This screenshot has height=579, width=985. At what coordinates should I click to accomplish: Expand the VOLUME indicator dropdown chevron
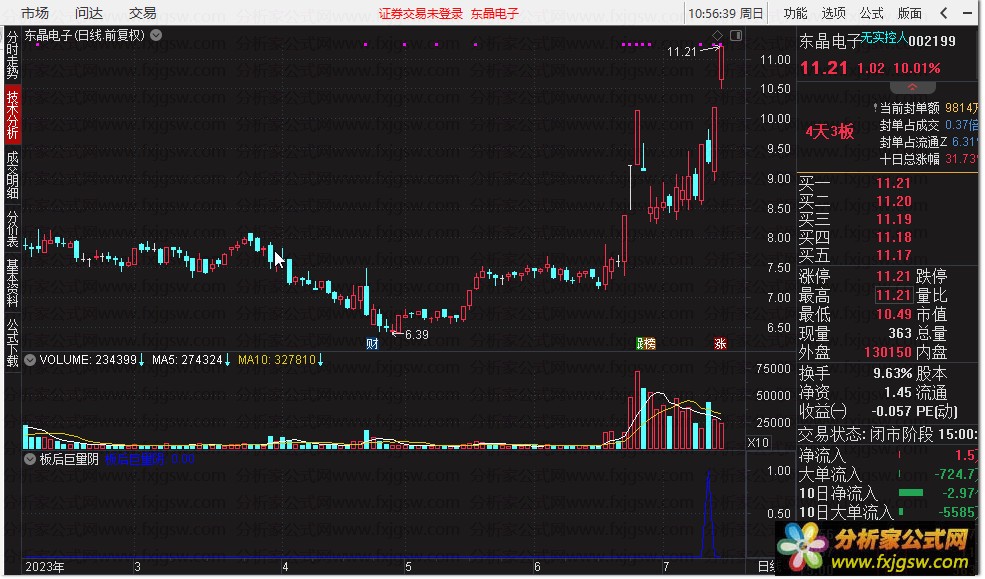(30, 360)
